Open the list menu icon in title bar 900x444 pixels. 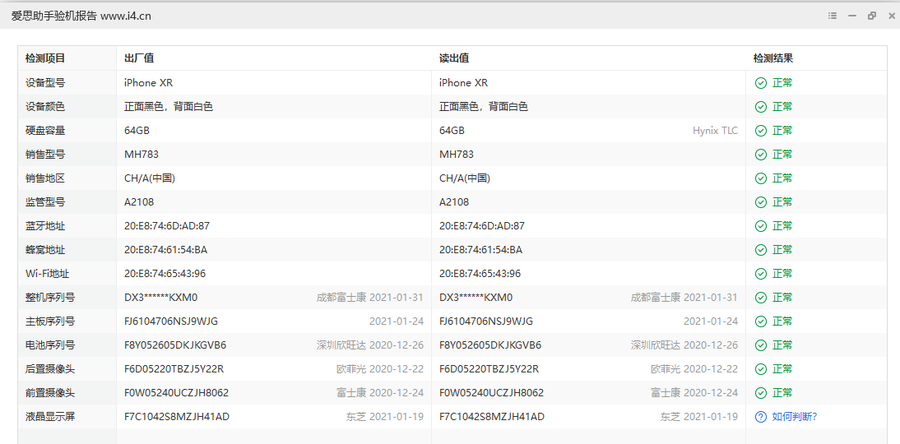tap(832, 16)
